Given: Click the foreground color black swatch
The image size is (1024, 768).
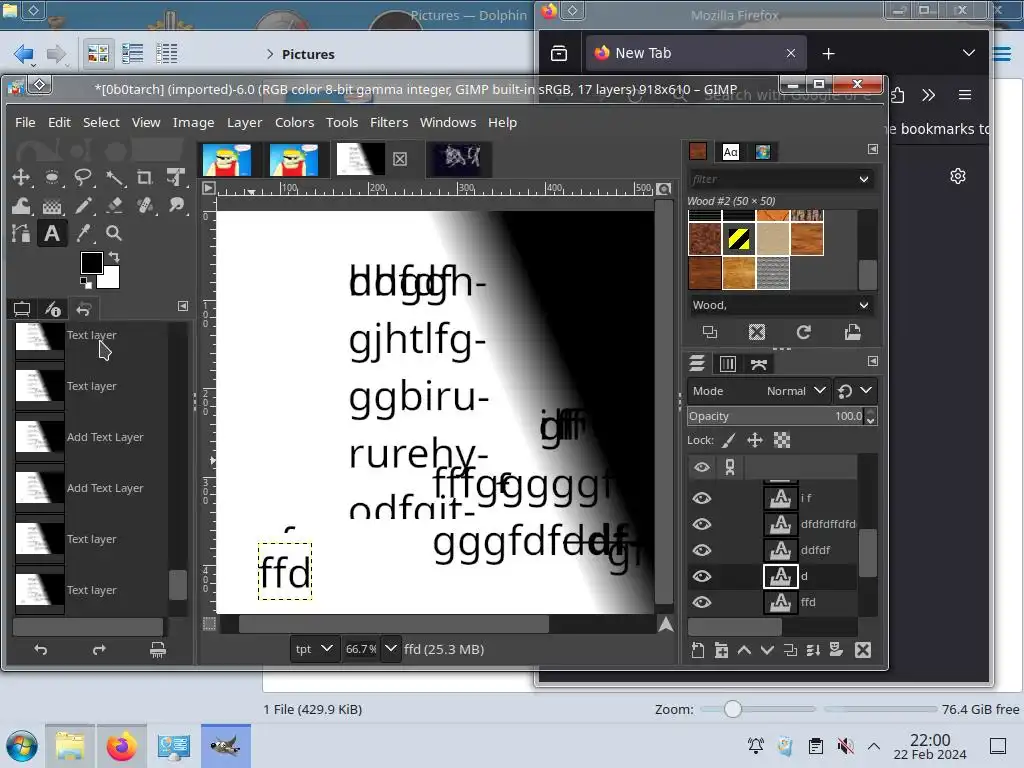Looking at the screenshot, I should tap(91, 263).
